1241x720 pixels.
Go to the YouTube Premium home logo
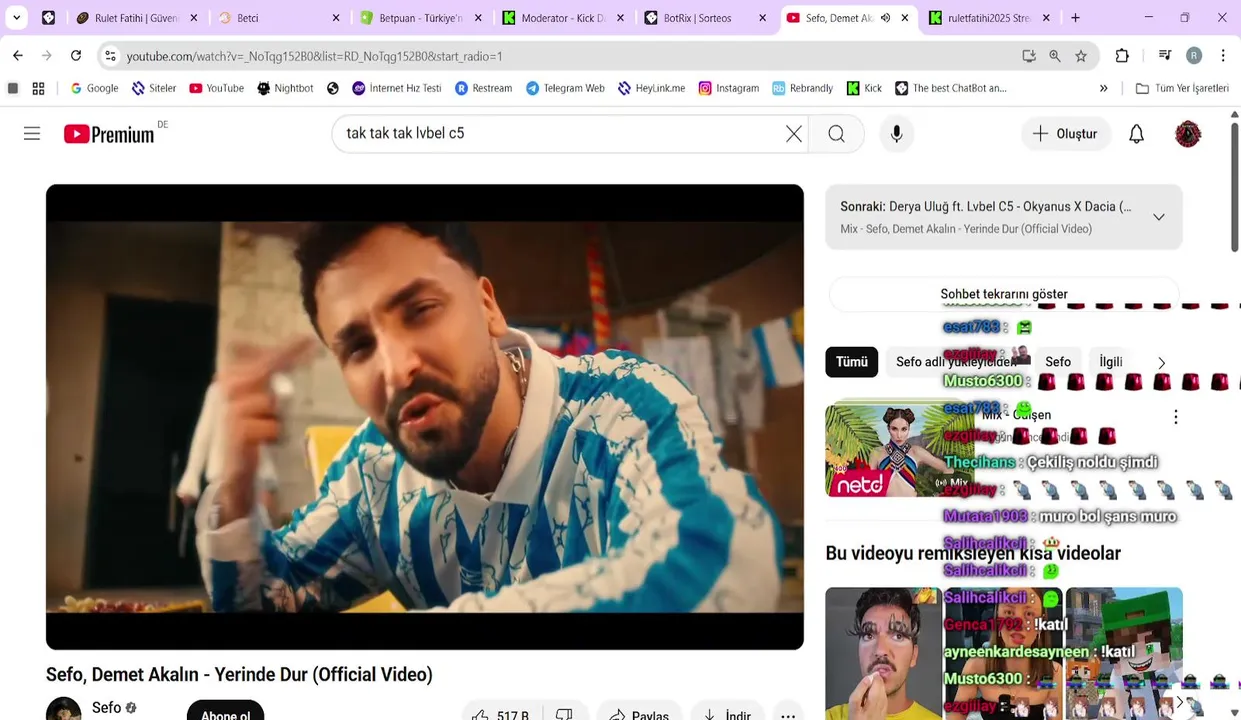click(109, 134)
